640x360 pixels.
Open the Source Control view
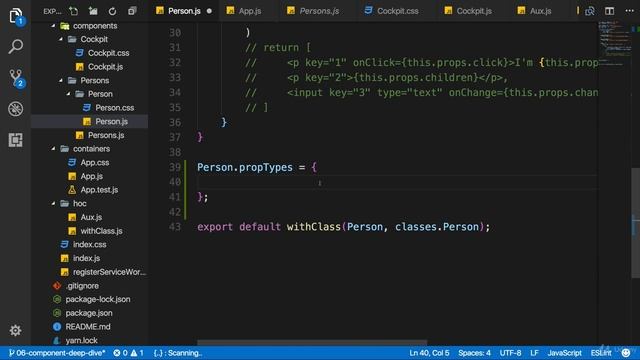coord(16,78)
